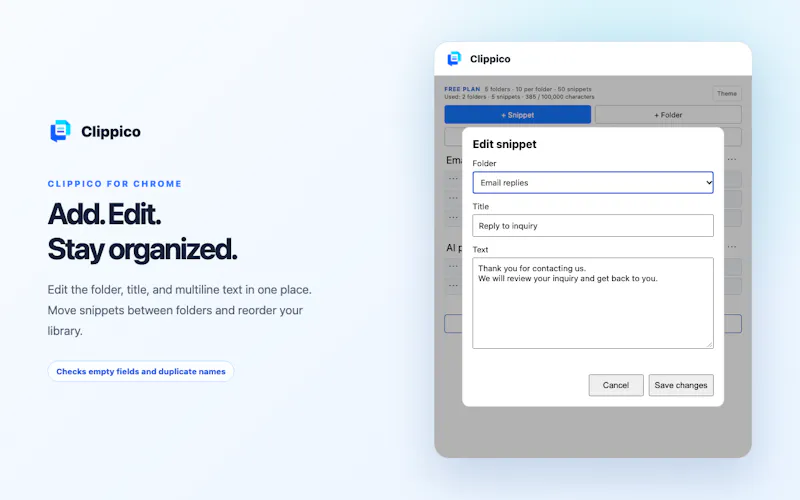Open the first folder's three-dot options menu

(x=732, y=159)
